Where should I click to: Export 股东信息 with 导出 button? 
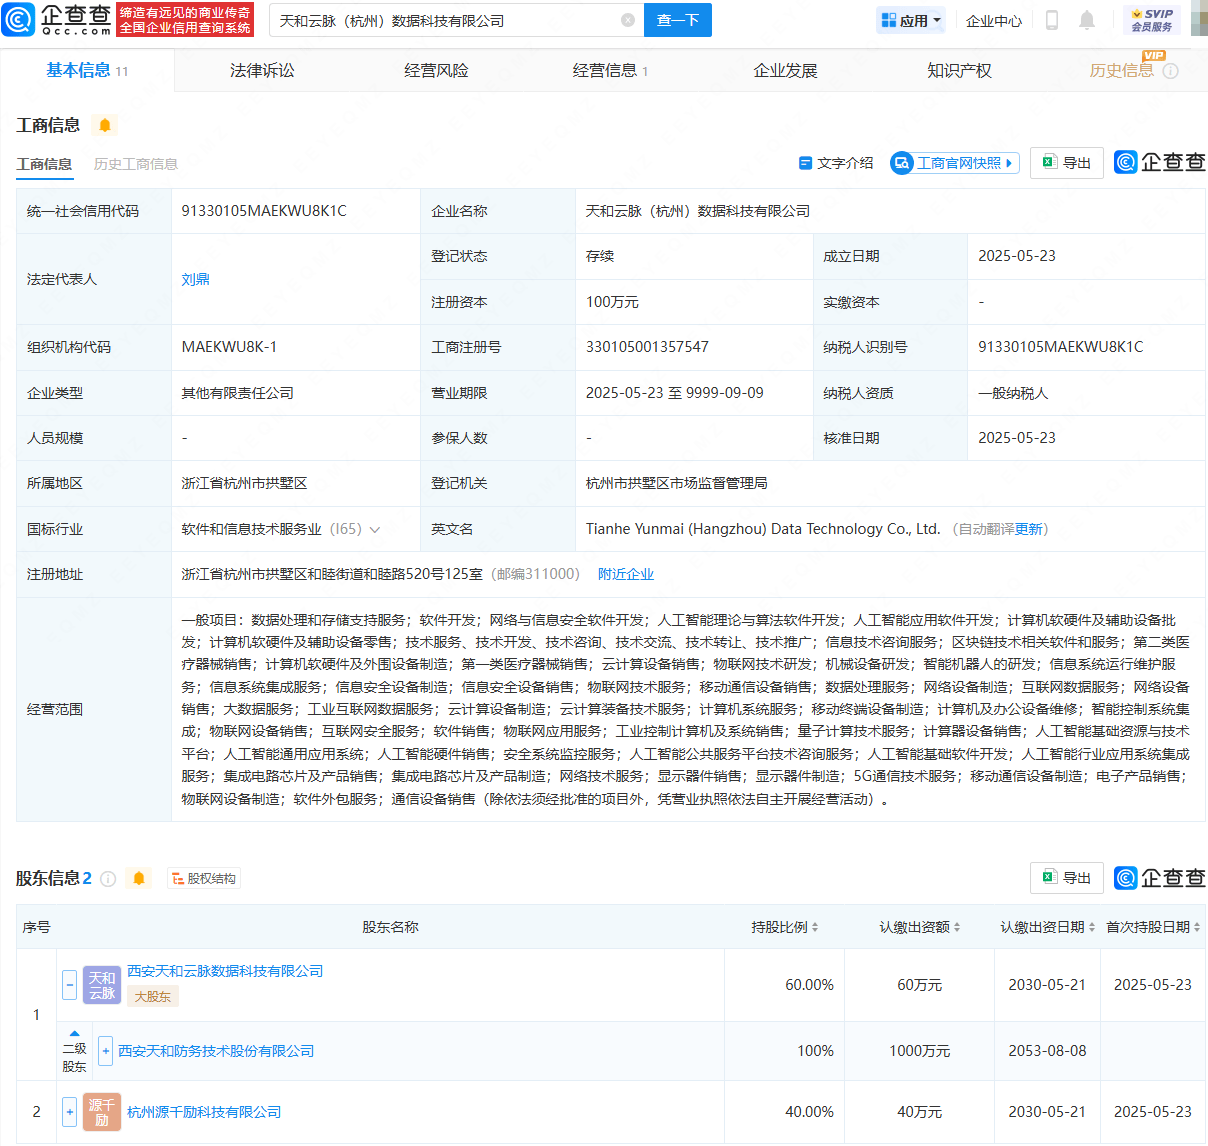(1067, 878)
